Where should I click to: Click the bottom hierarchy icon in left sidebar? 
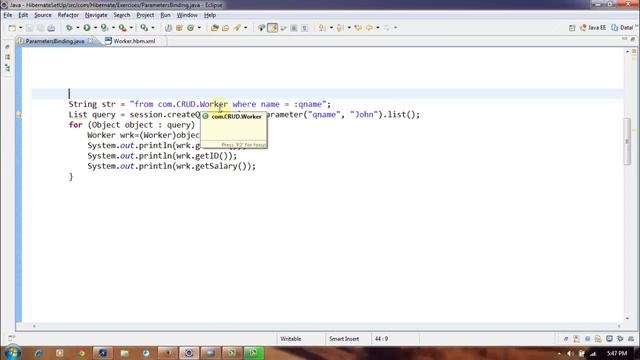coord(7,68)
